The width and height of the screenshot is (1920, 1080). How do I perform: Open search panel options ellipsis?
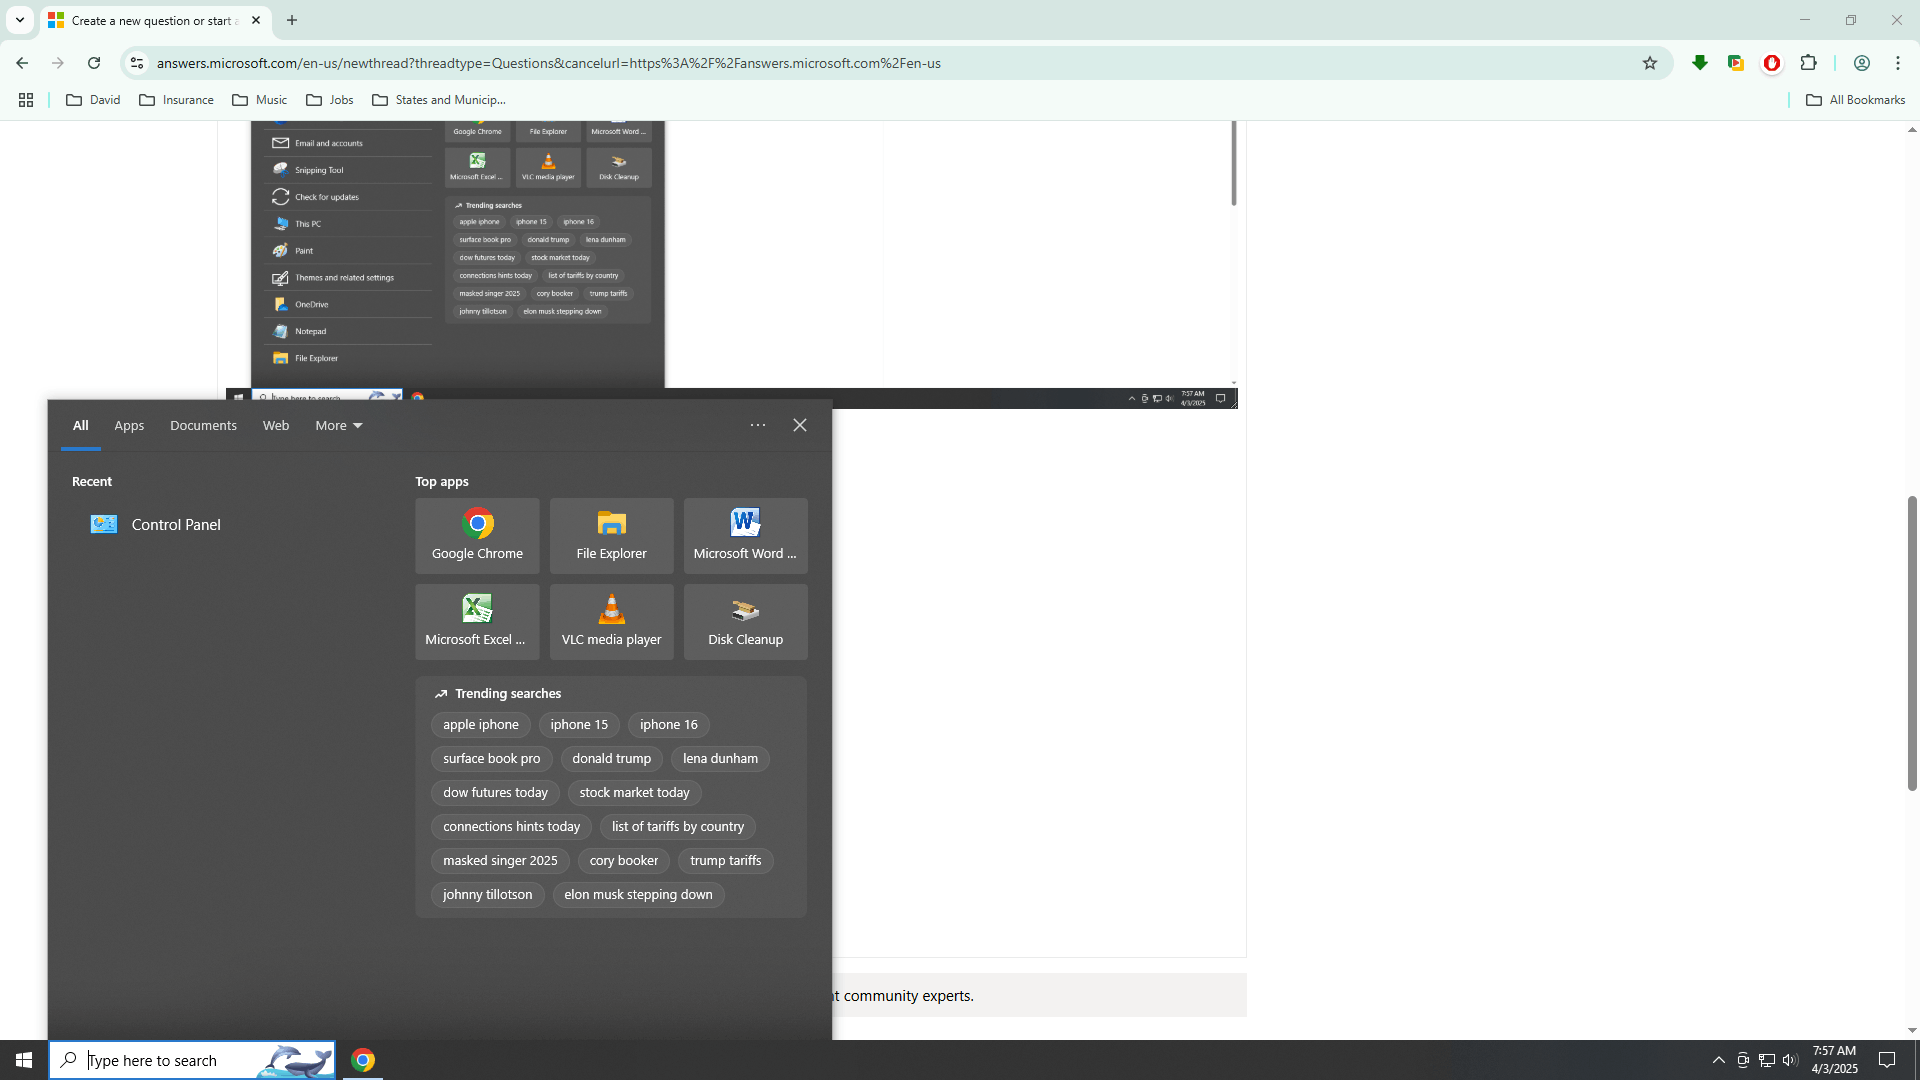click(x=758, y=425)
